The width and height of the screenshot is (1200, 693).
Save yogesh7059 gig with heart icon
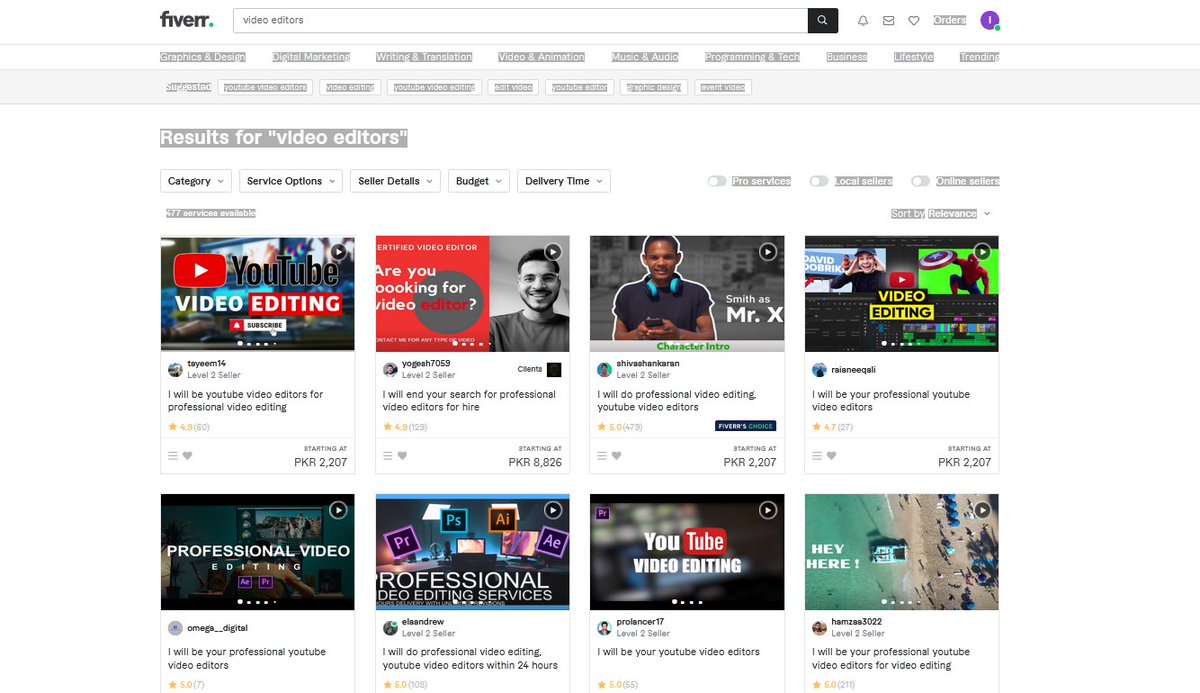click(x=402, y=456)
